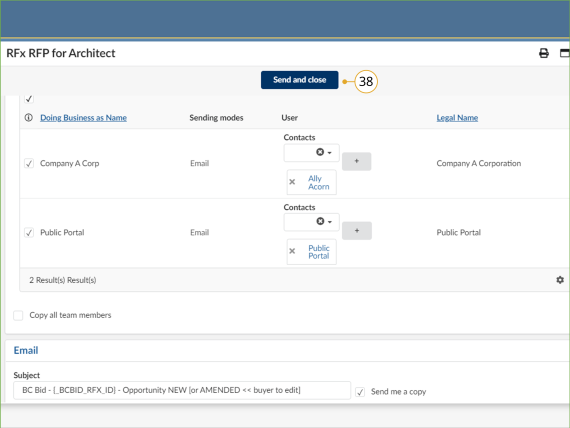Sort by Doing Business as Name
Screen dimensions: 570x428
[x=83, y=117]
